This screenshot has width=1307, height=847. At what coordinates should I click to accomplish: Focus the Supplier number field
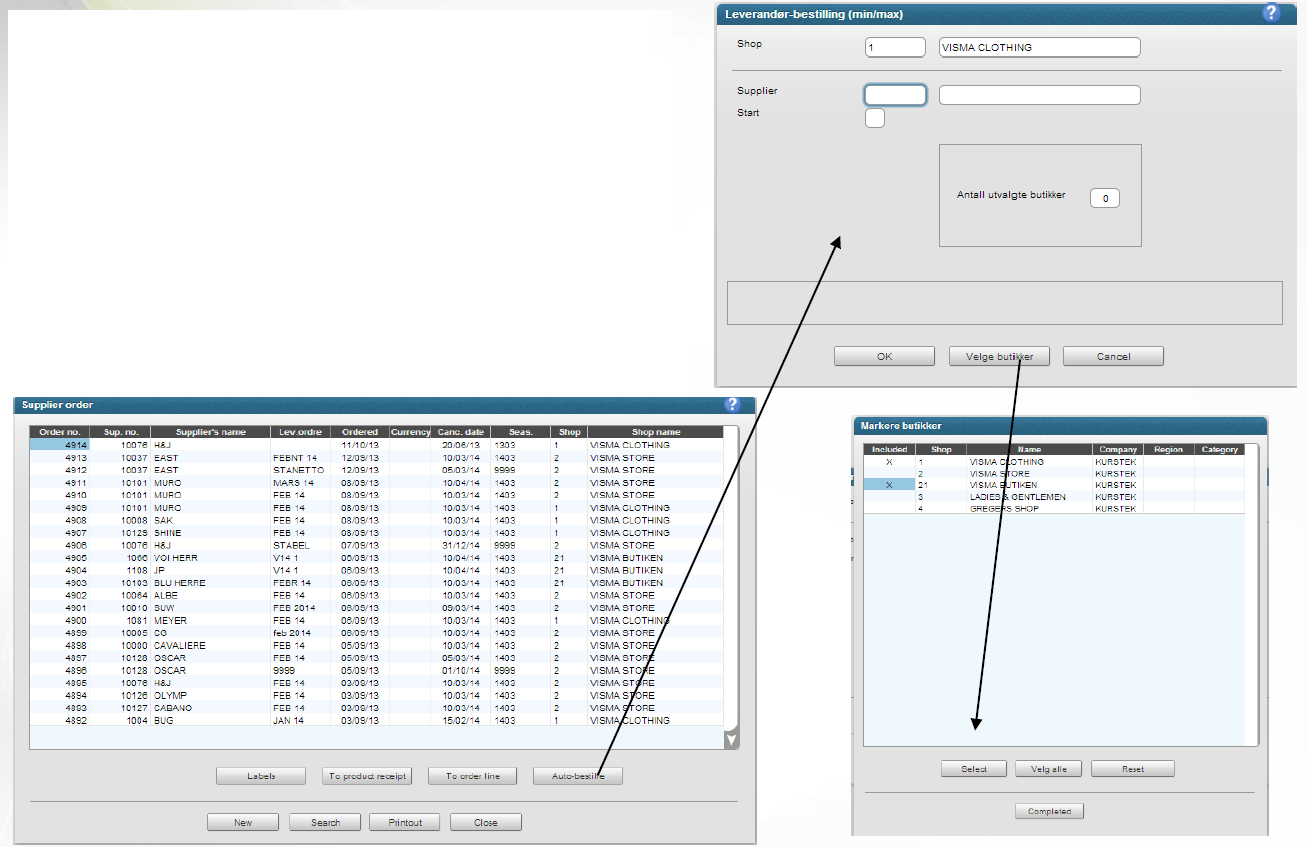(895, 95)
